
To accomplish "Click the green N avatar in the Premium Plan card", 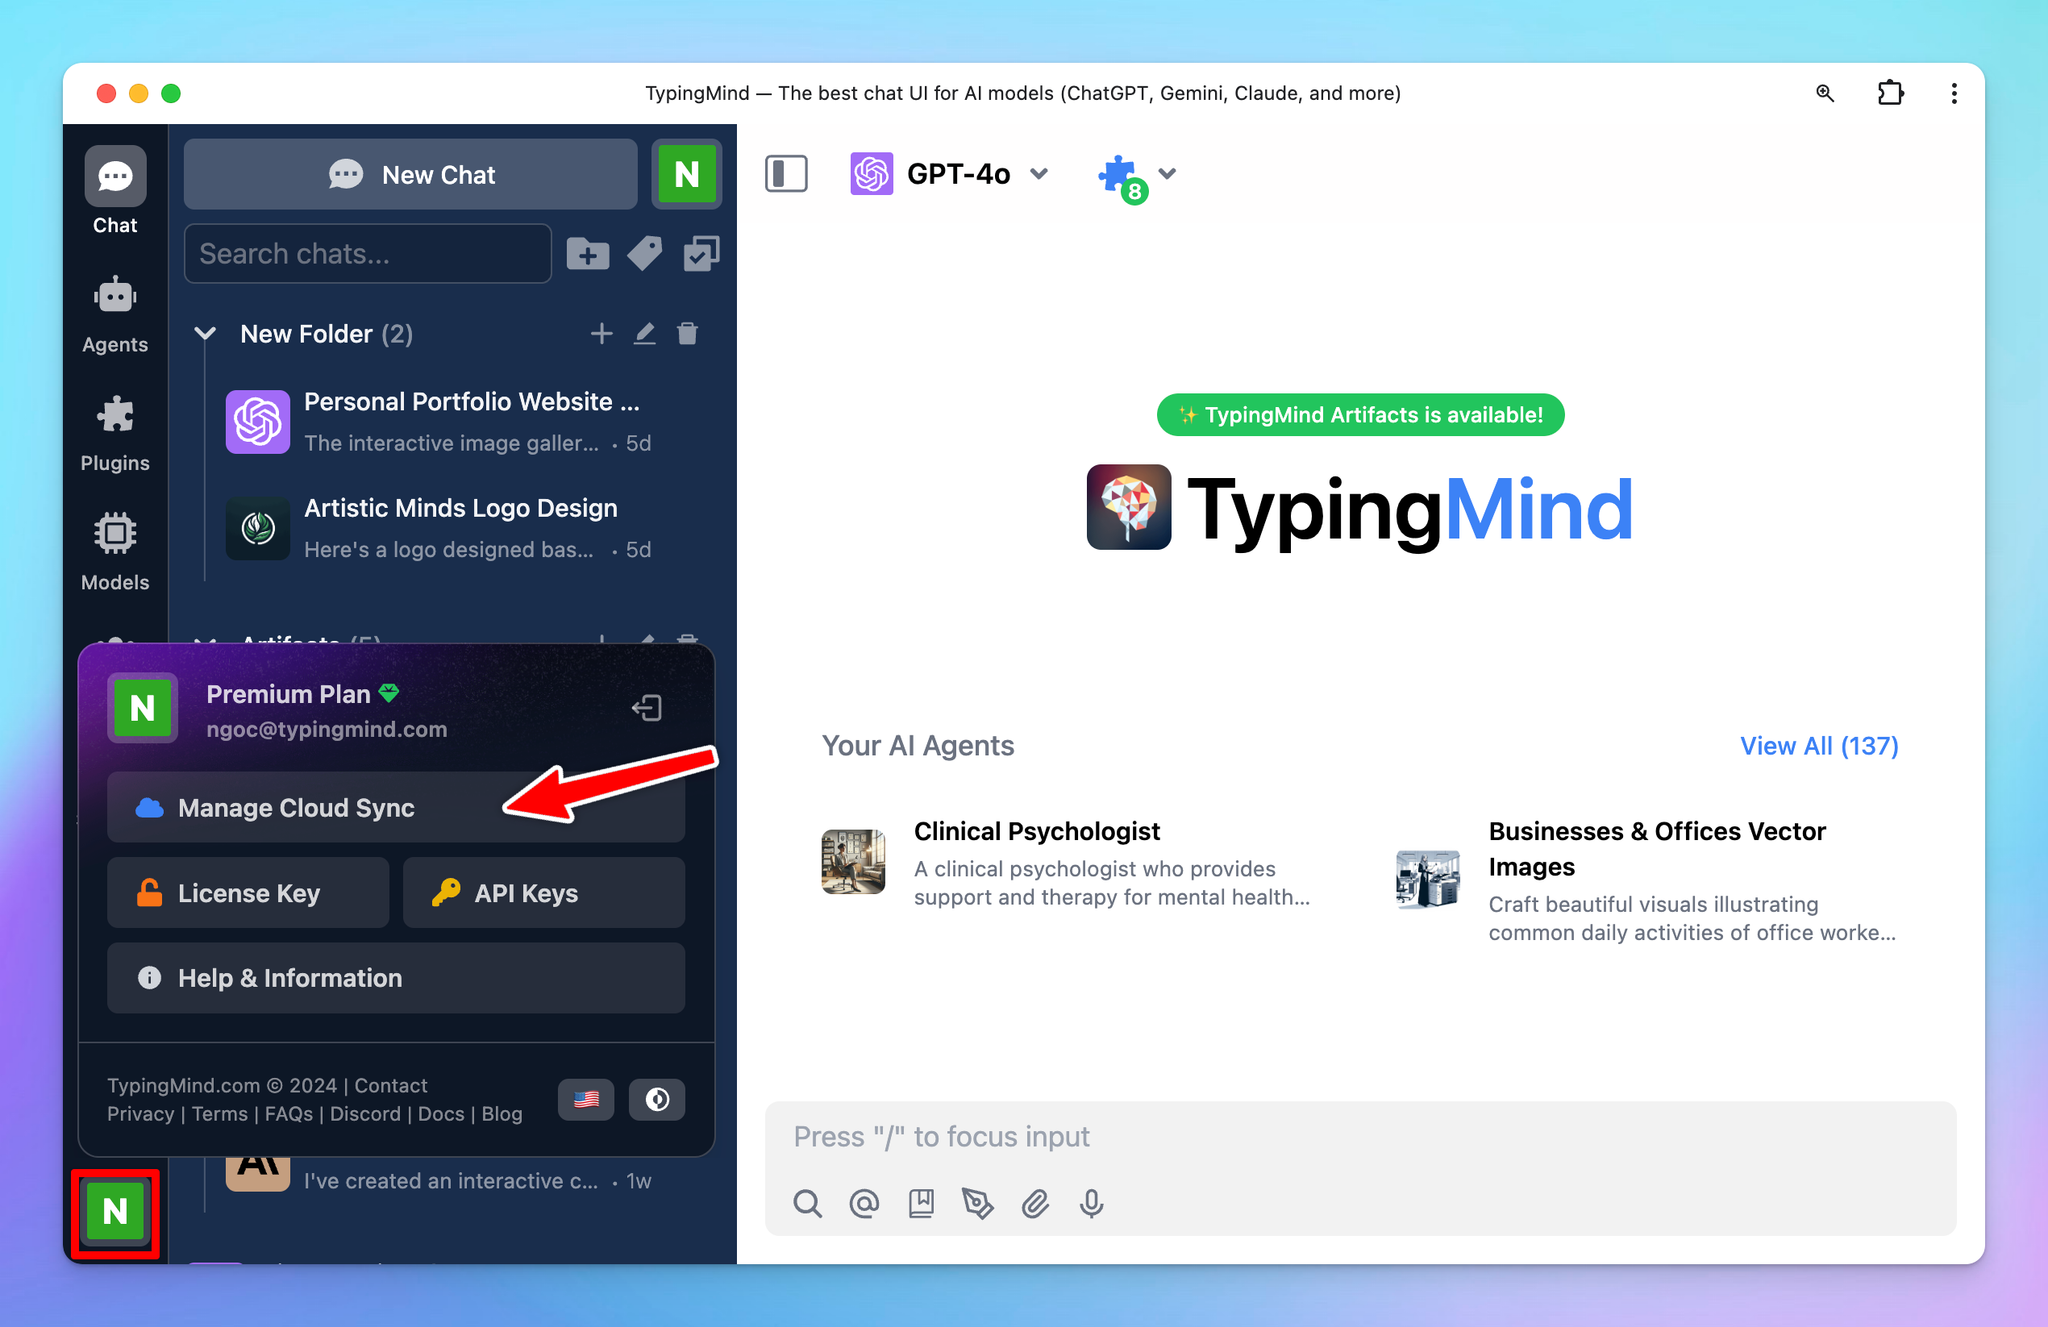I will 143,708.
